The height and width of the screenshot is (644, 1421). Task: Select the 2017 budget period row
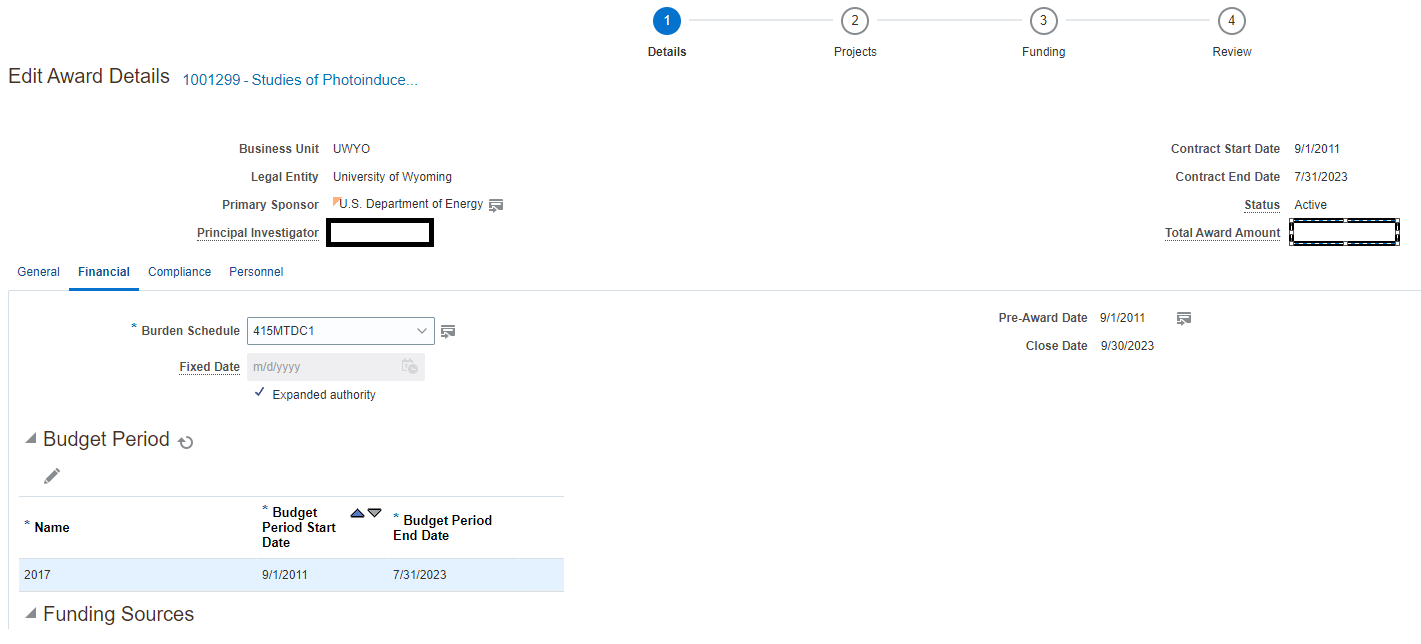click(291, 575)
